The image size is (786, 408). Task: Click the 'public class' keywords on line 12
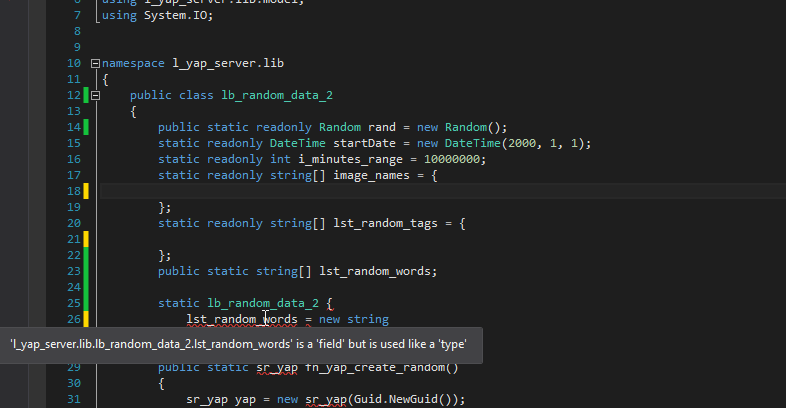(172, 95)
